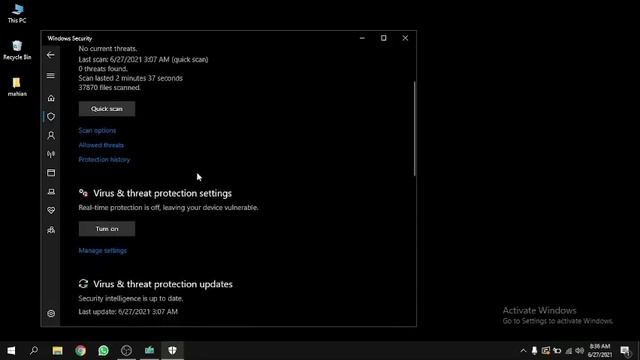Open the Allowed threats link
640x360 pixels.
coord(101,145)
